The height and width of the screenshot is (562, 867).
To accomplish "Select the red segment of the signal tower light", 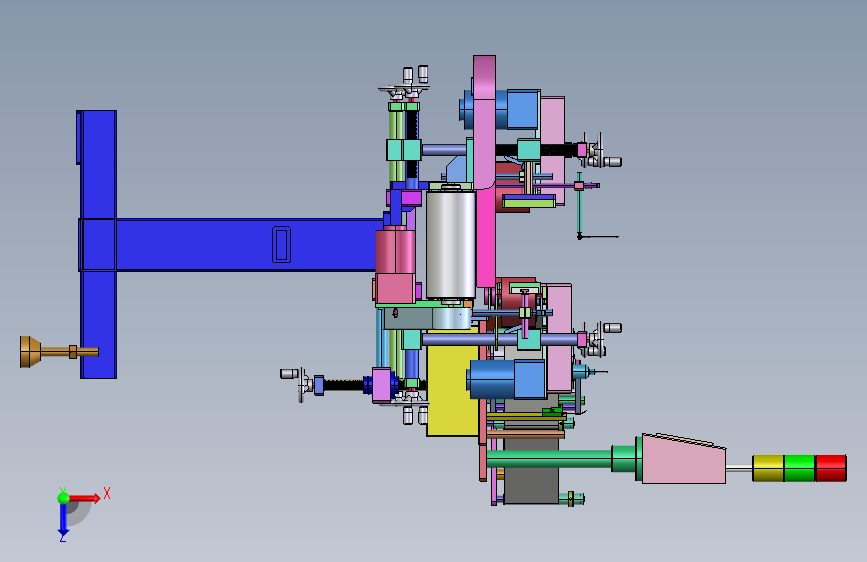I will (831, 468).
